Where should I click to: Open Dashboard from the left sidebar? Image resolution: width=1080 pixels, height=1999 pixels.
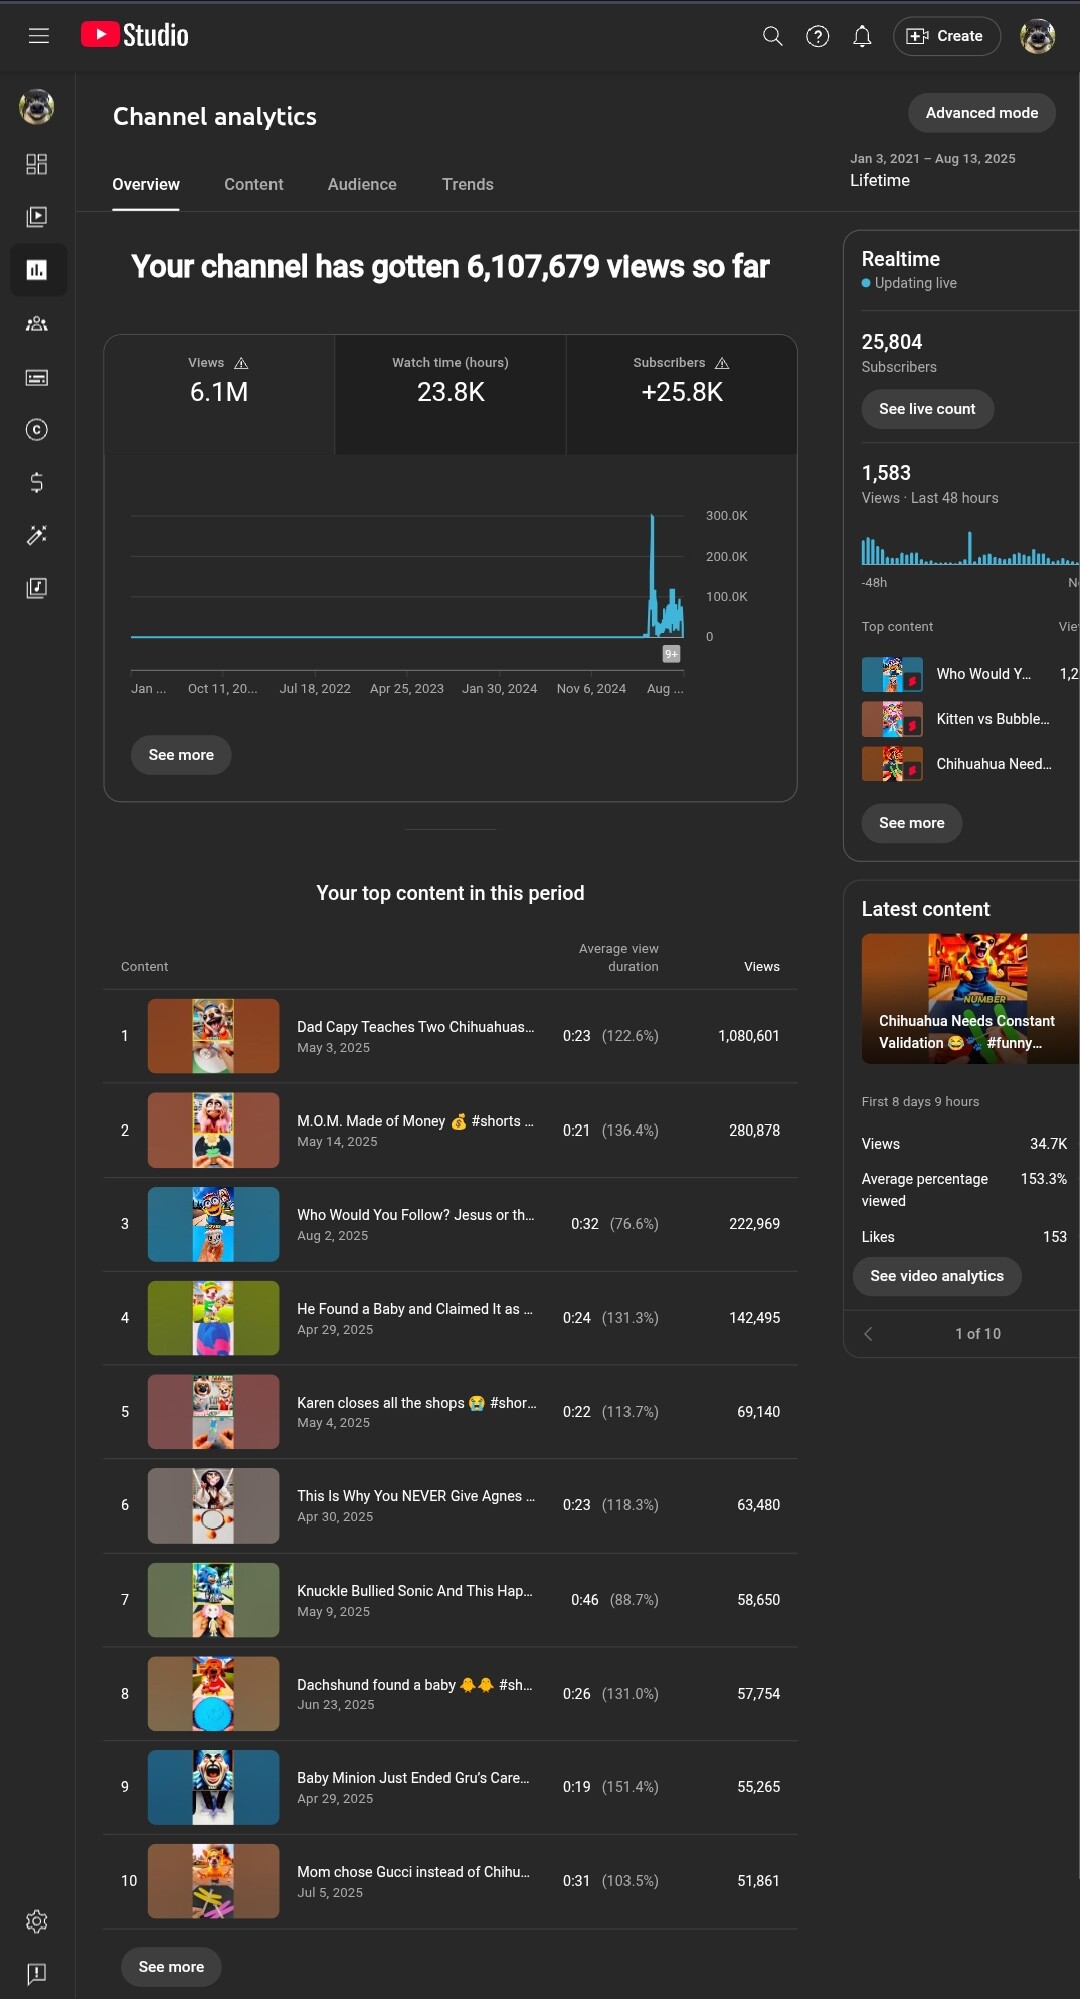tap(37, 164)
